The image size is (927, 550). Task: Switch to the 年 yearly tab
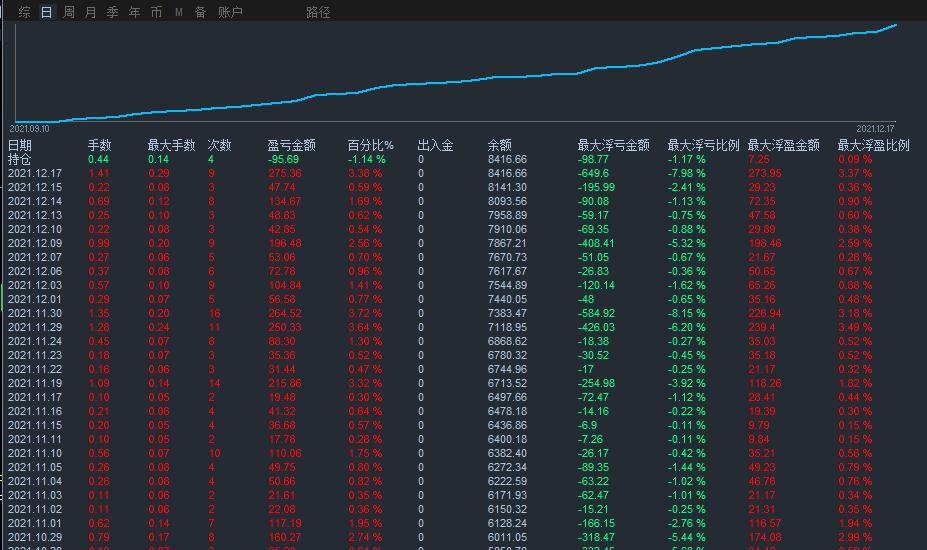[x=134, y=12]
